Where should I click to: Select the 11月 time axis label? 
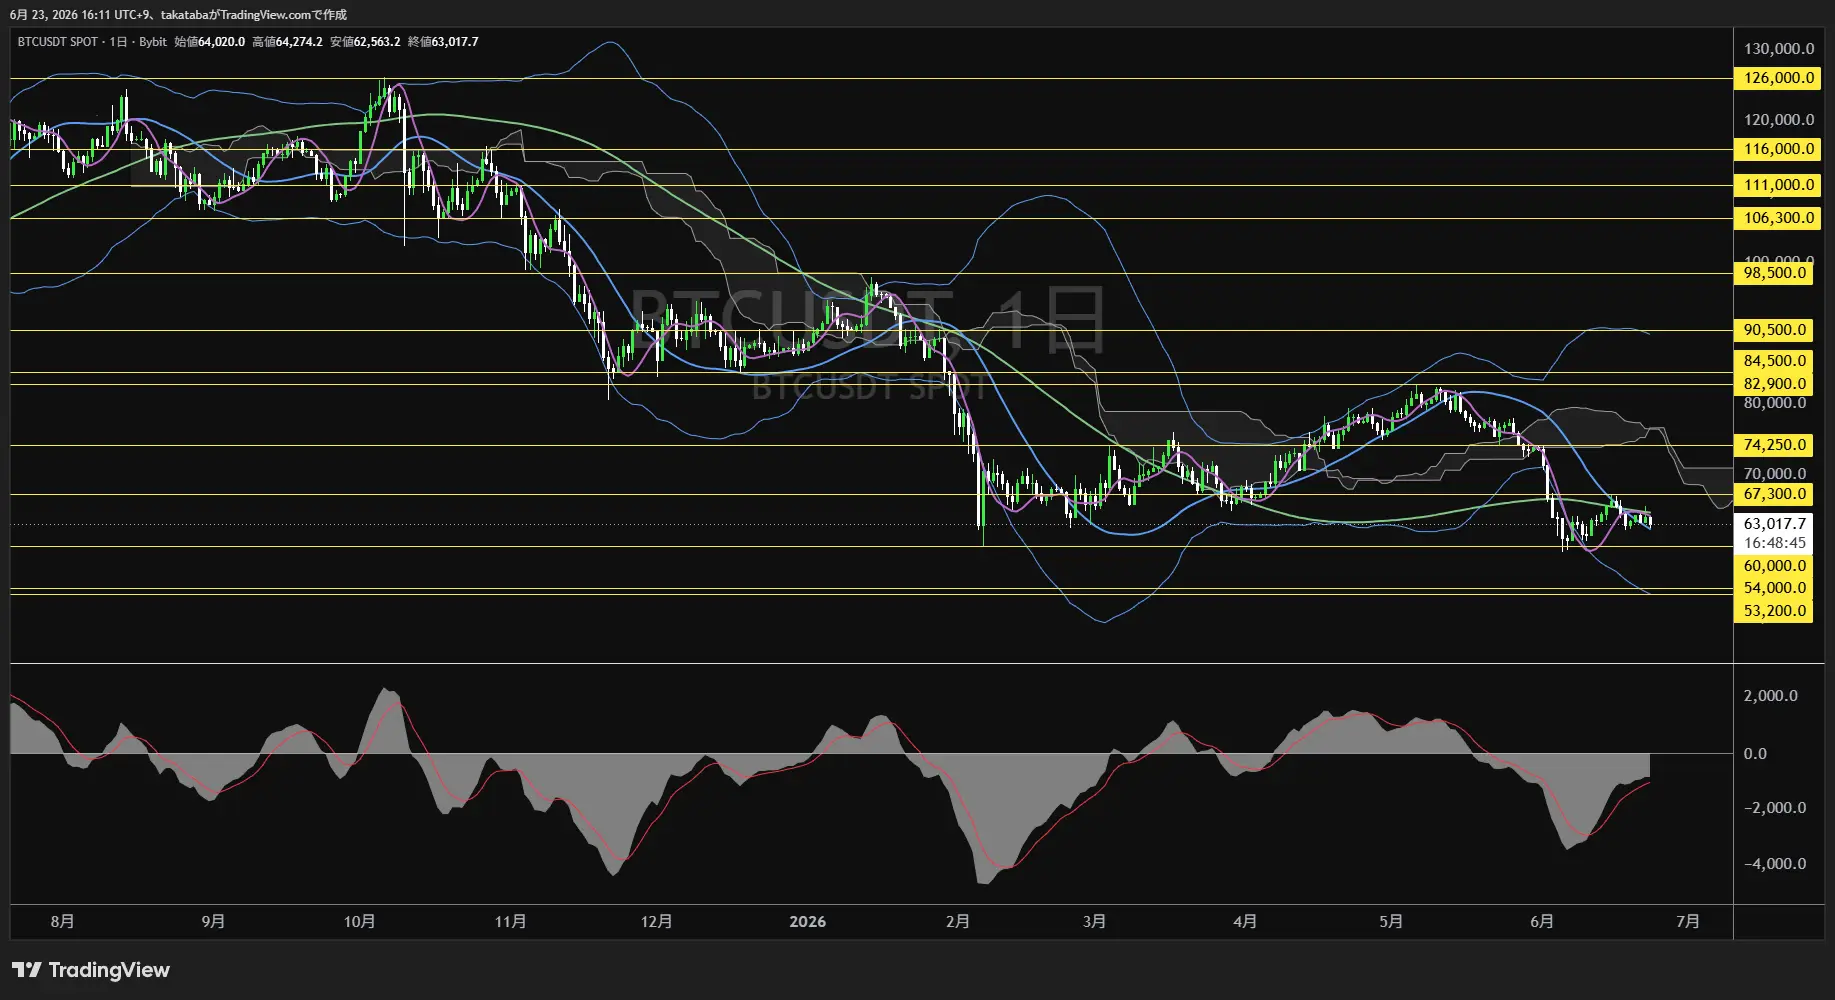click(510, 921)
